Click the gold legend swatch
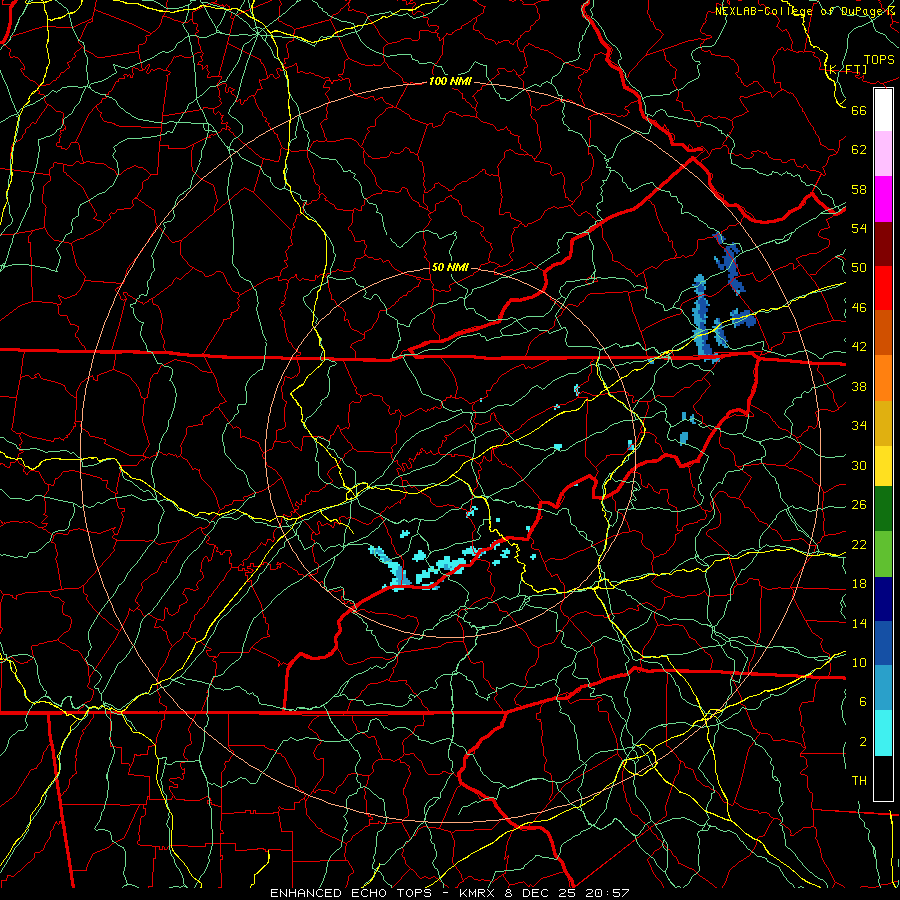This screenshot has width=900, height=900. [883, 423]
